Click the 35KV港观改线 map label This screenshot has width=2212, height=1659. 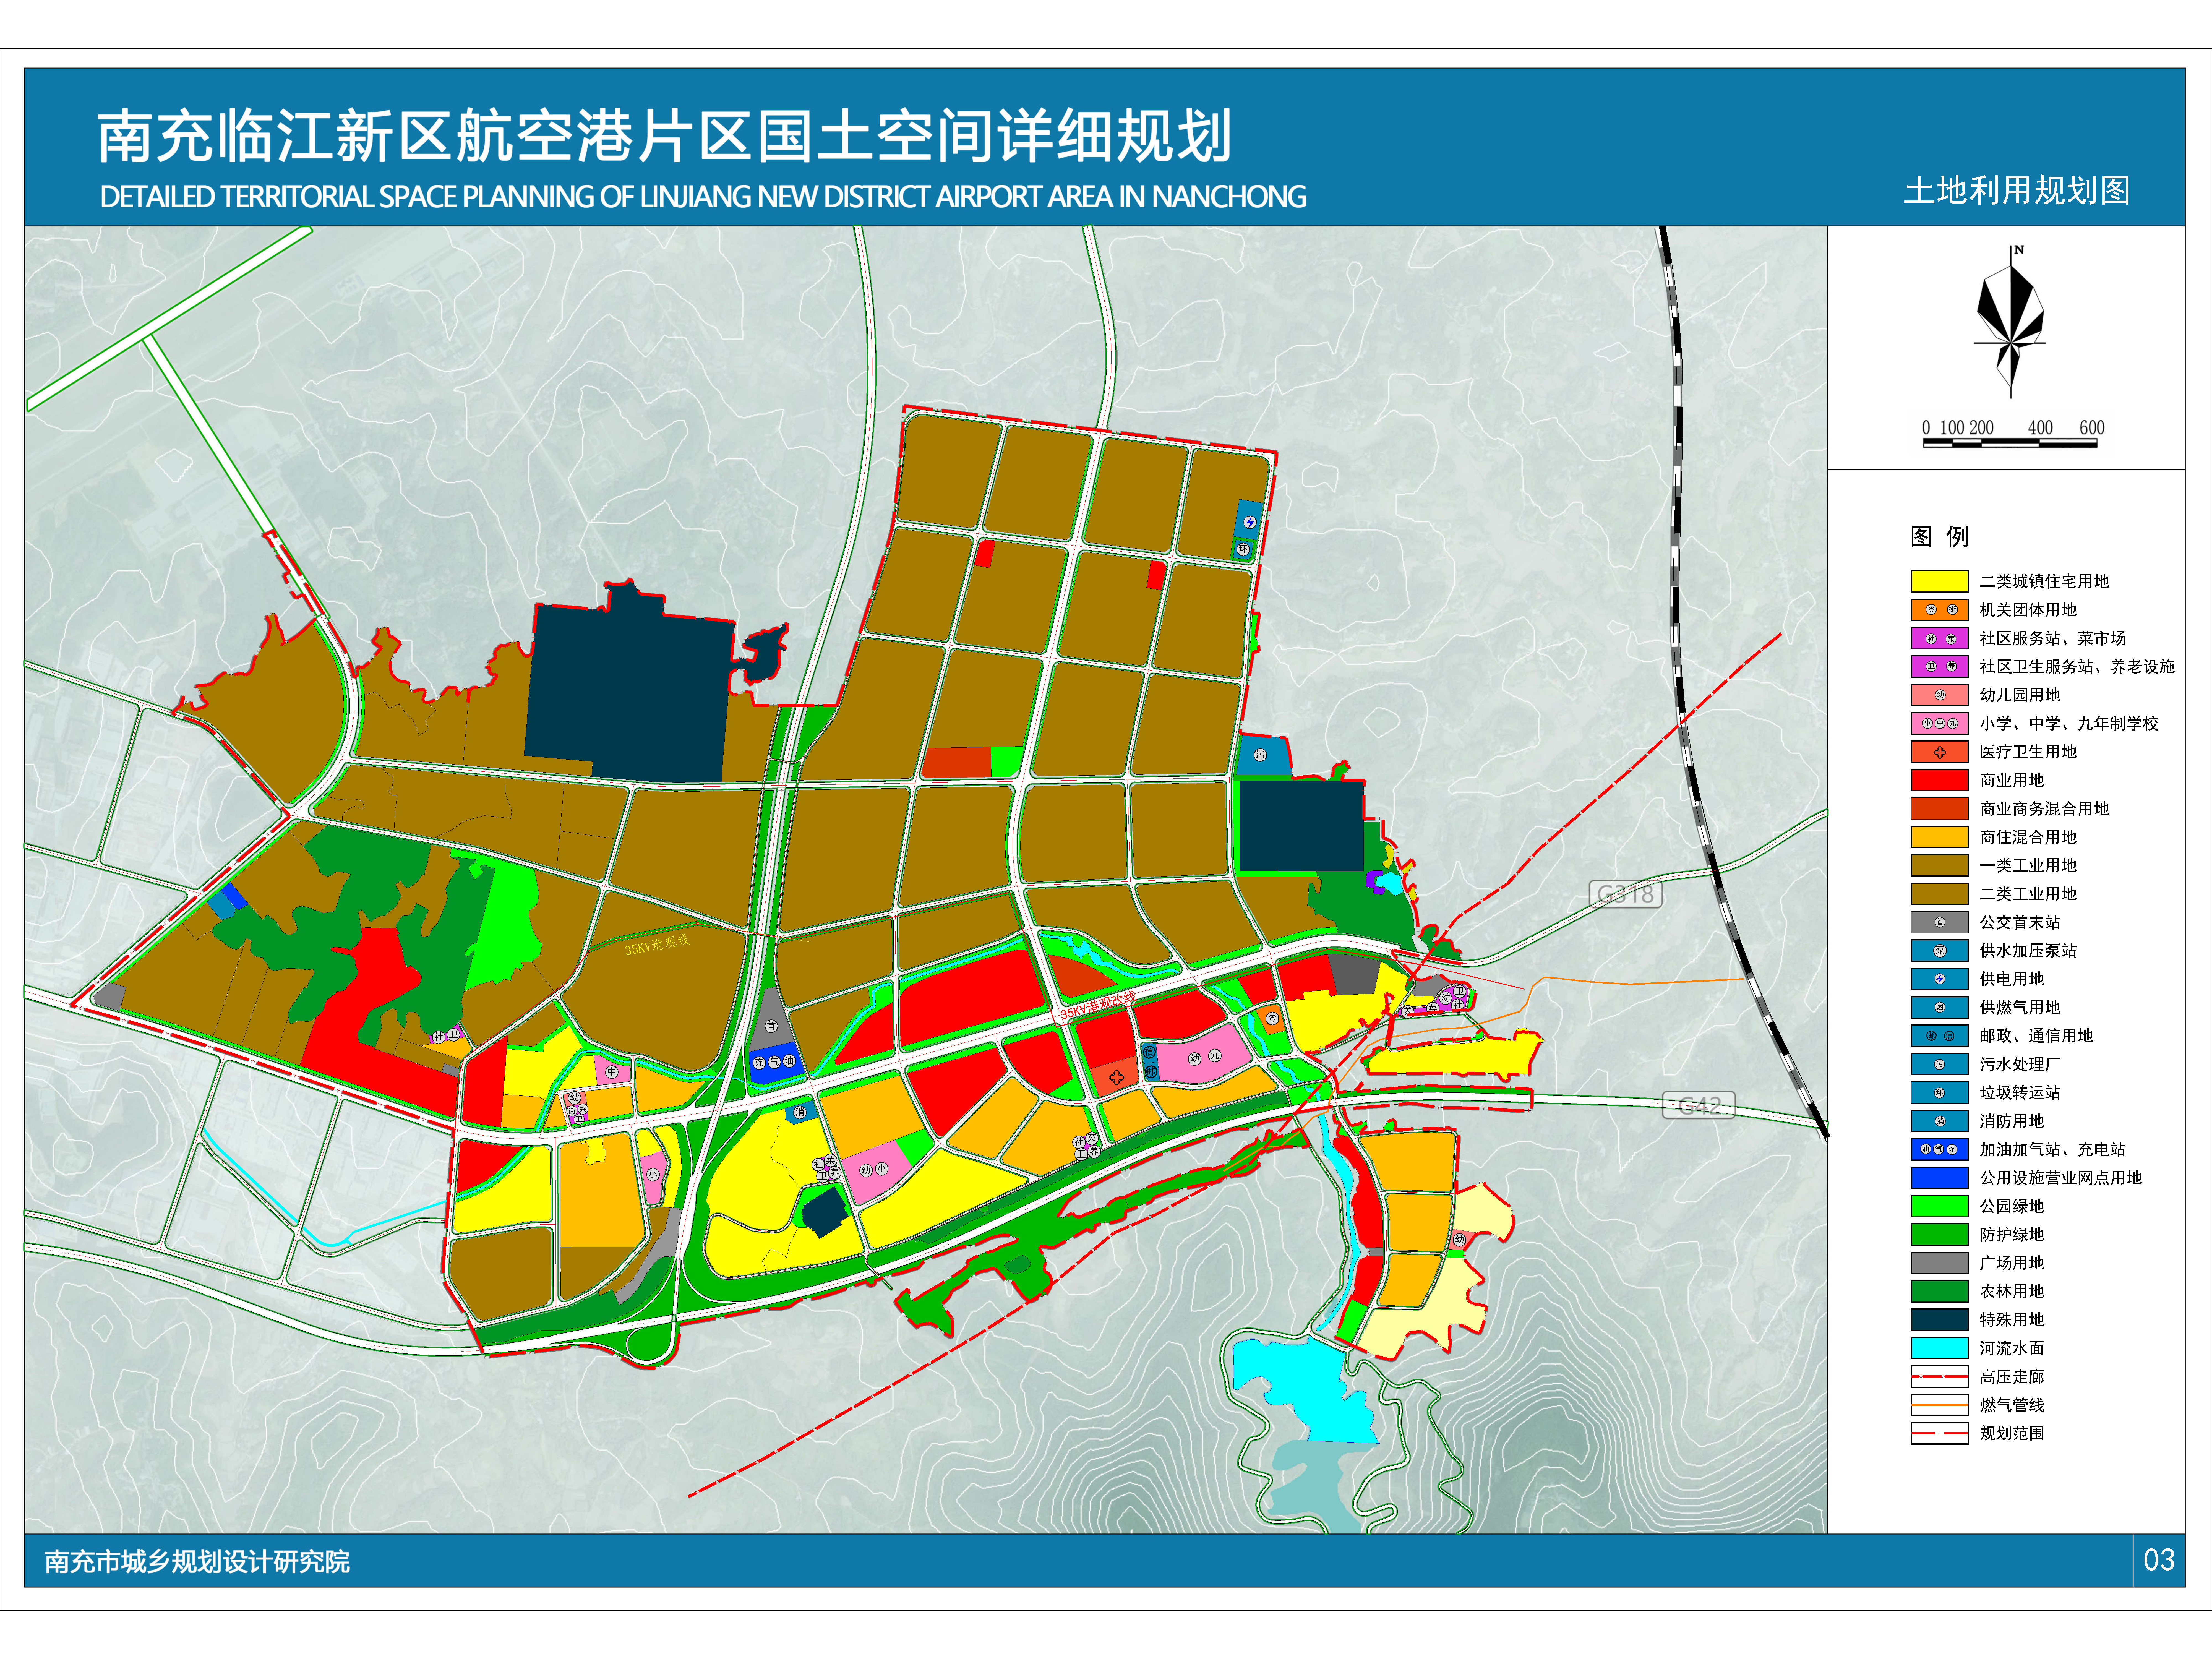(x=1098, y=1006)
